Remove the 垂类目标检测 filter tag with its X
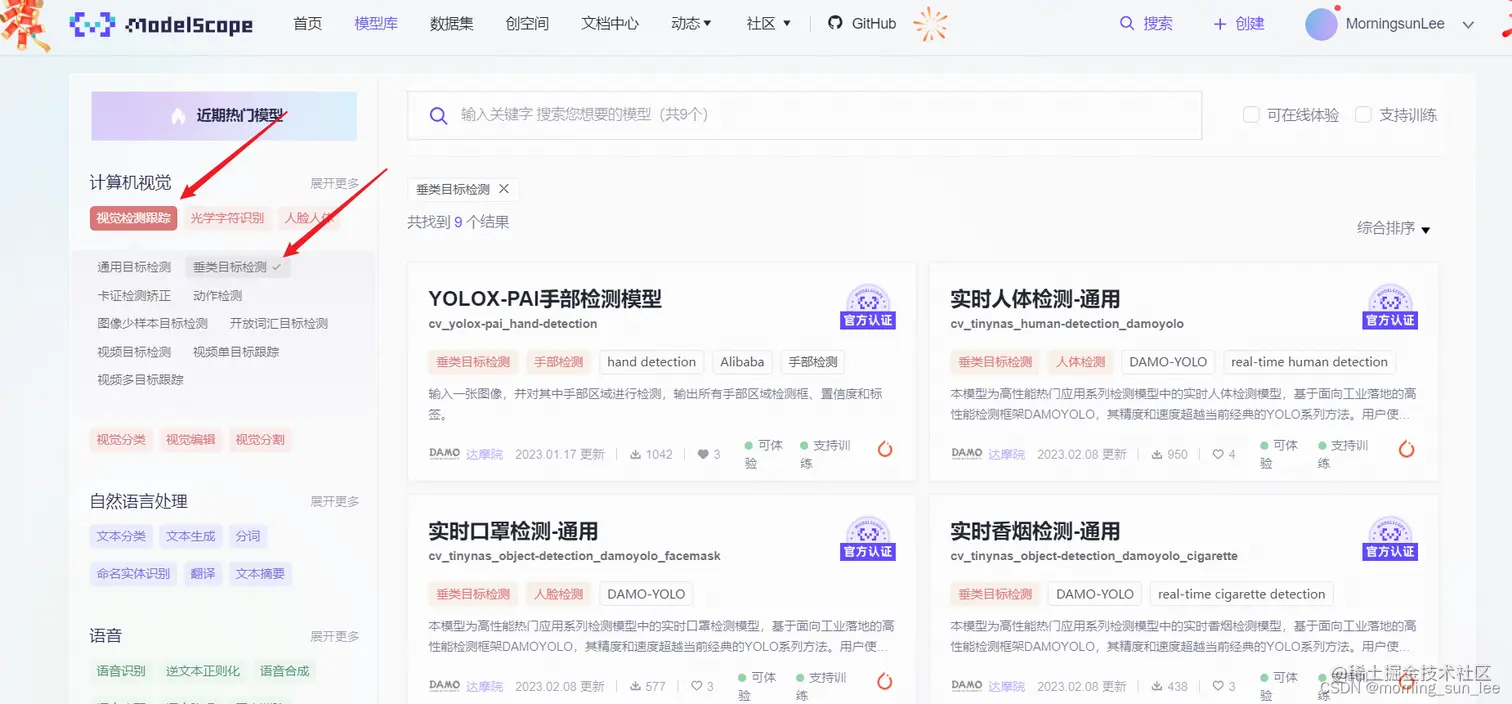1512x704 pixels. 504,188
